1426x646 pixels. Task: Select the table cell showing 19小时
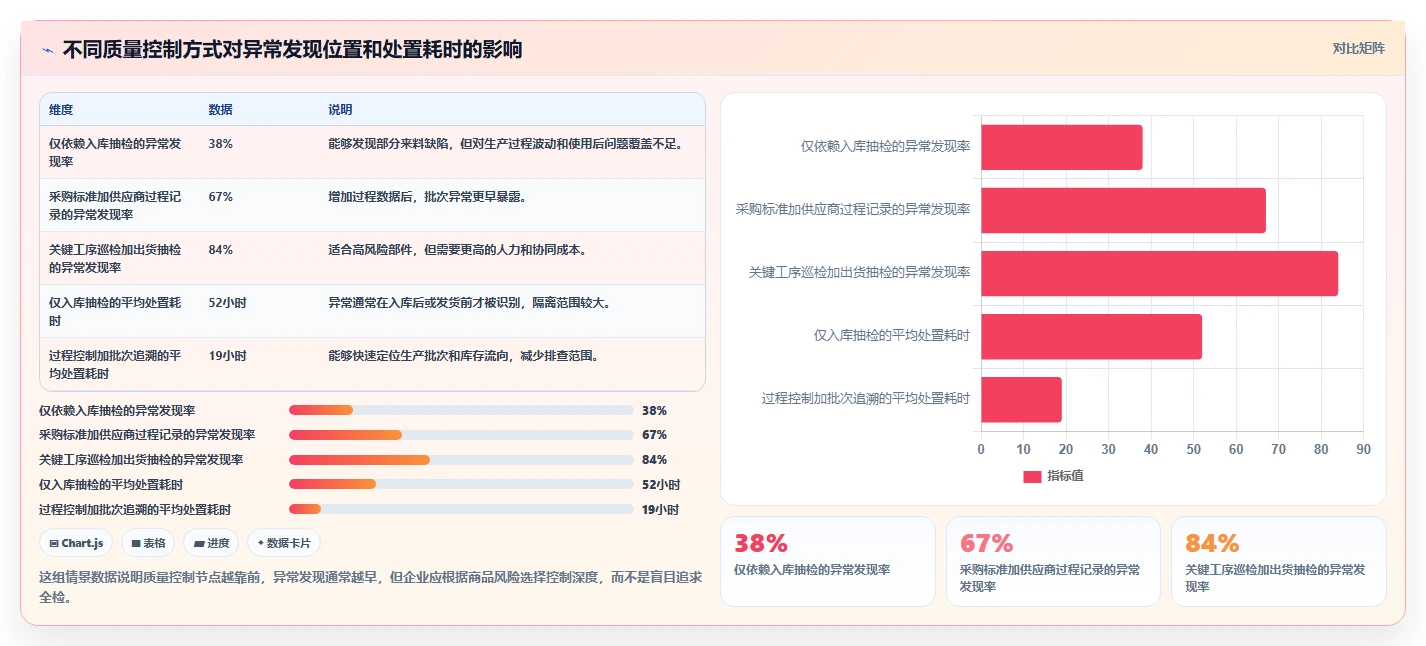point(228,356)
